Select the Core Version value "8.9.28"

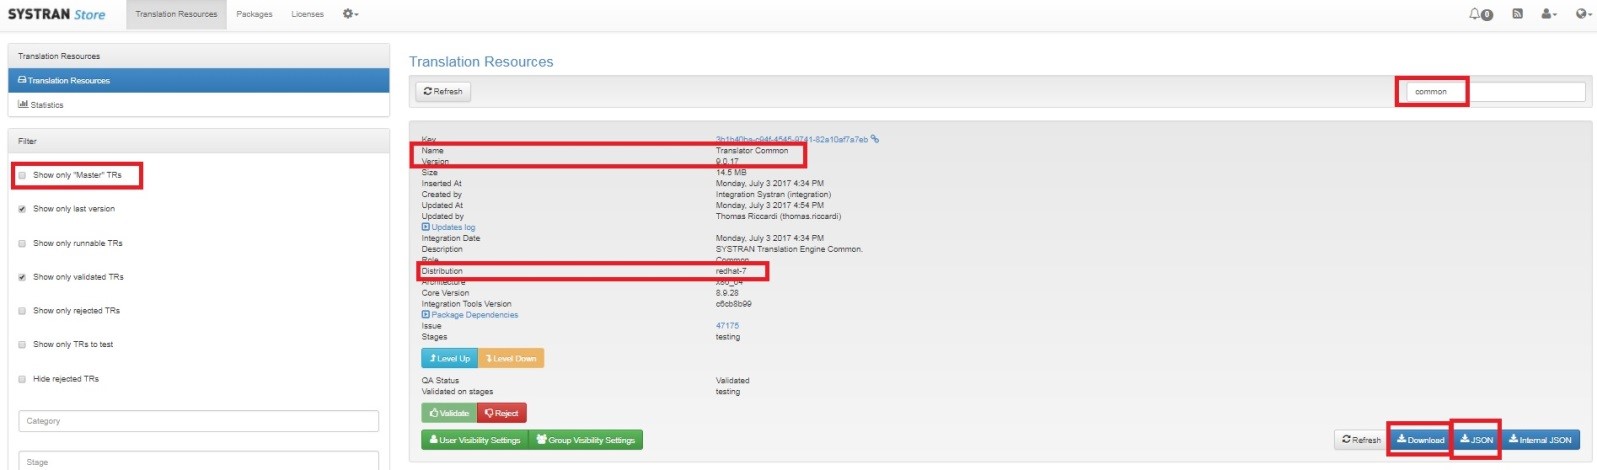click(x=727, y=293)
